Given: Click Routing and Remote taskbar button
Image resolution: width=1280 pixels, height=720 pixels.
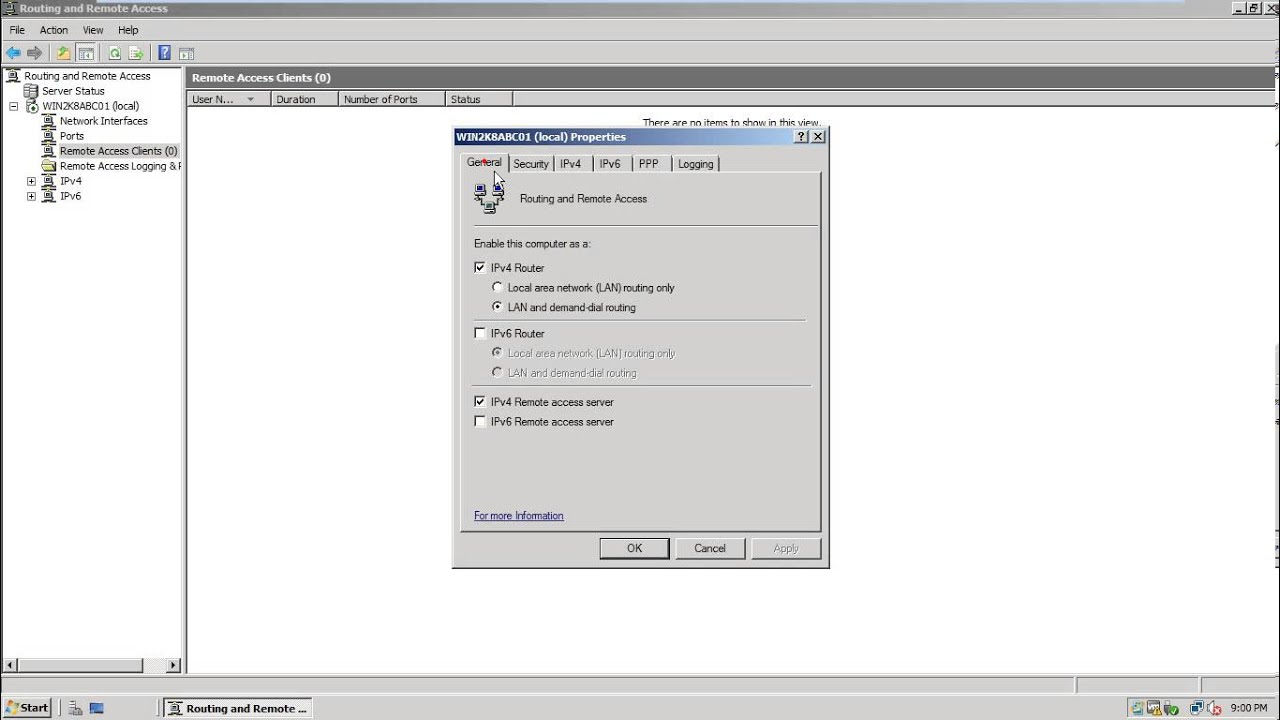Looking at the screenshot, I should point(238,708).
